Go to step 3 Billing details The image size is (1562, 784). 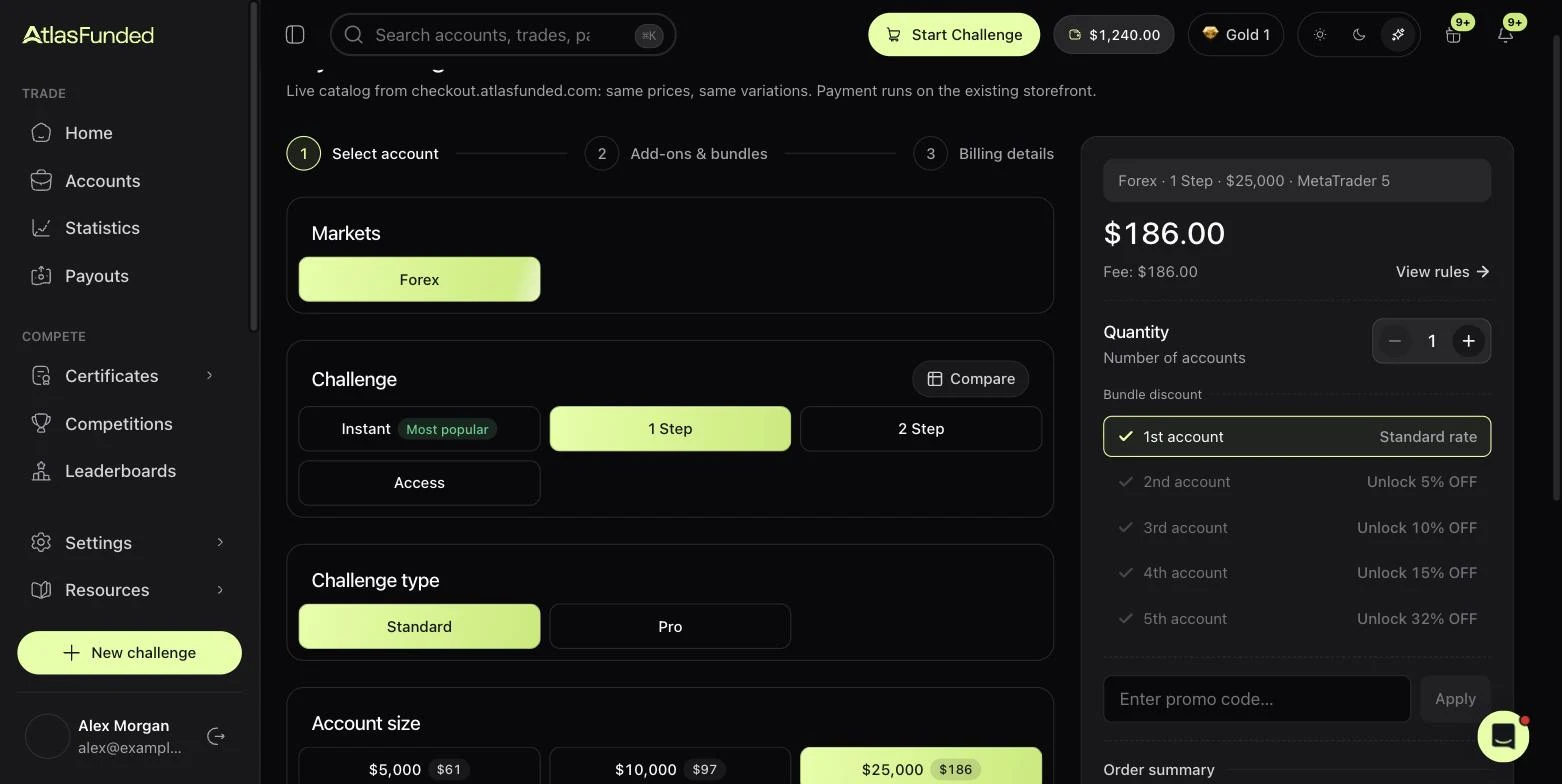tap(983, 154)
